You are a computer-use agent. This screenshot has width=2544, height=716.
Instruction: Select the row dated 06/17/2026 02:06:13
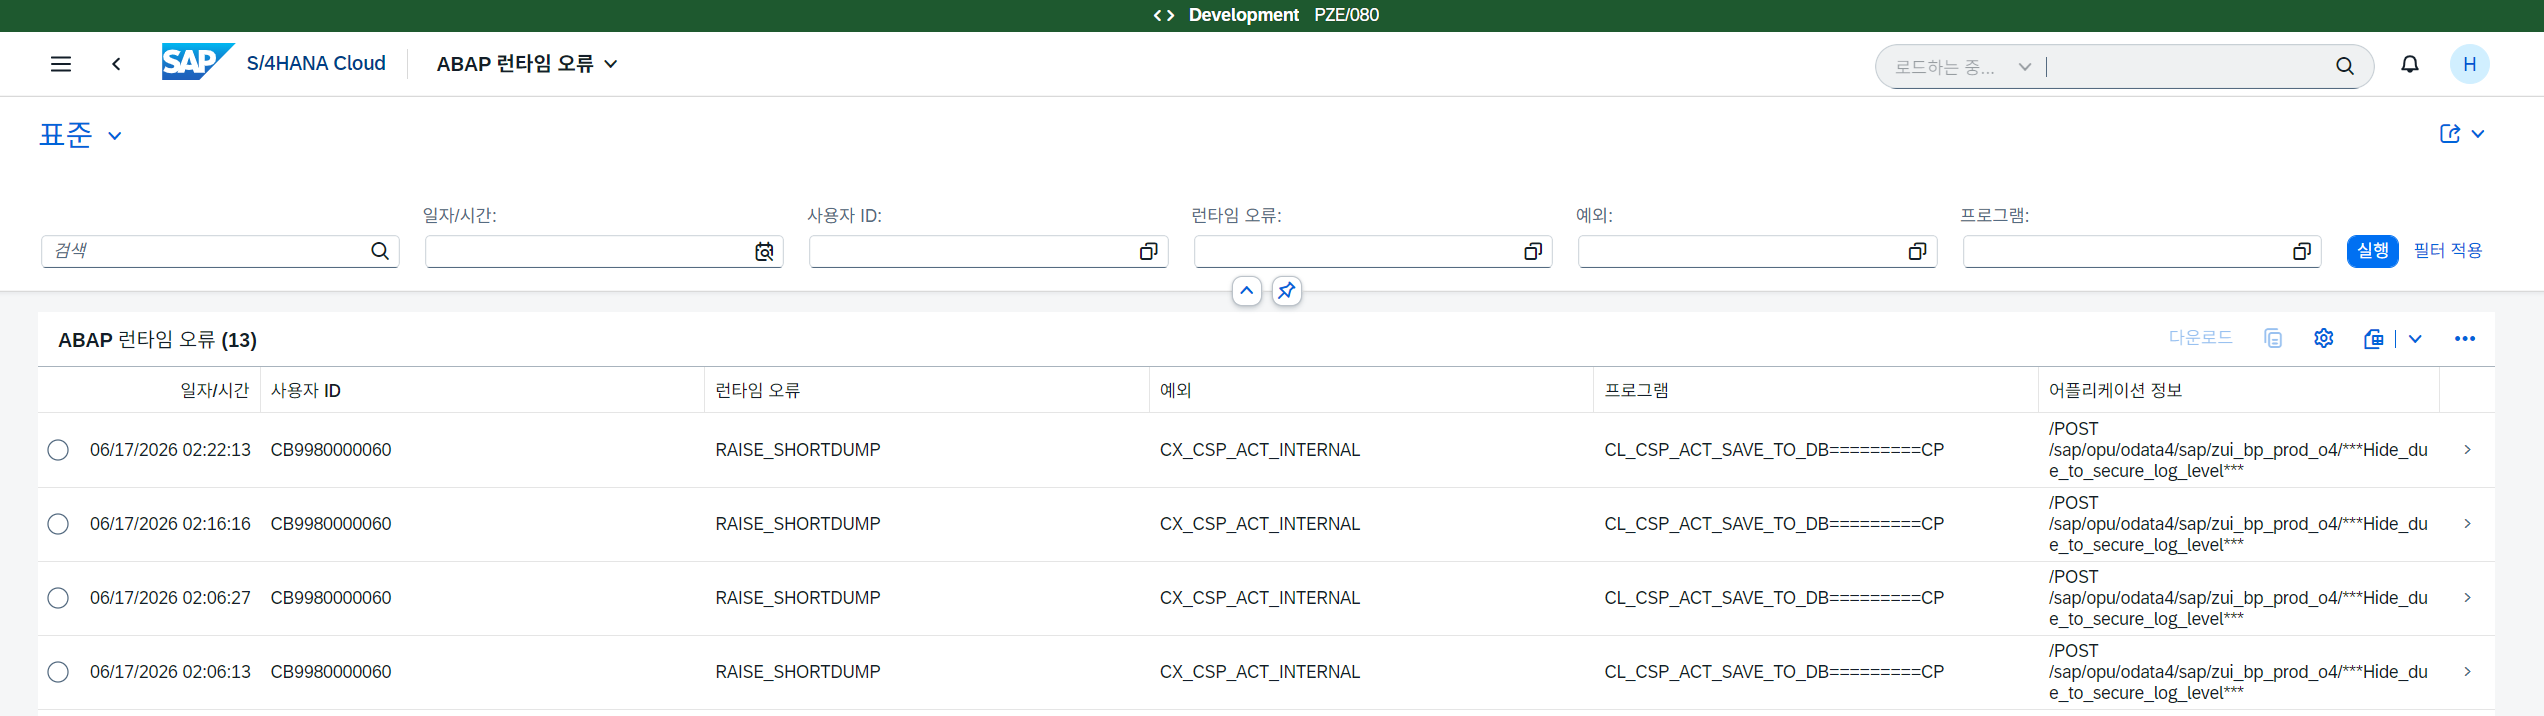tap(58, 672)
